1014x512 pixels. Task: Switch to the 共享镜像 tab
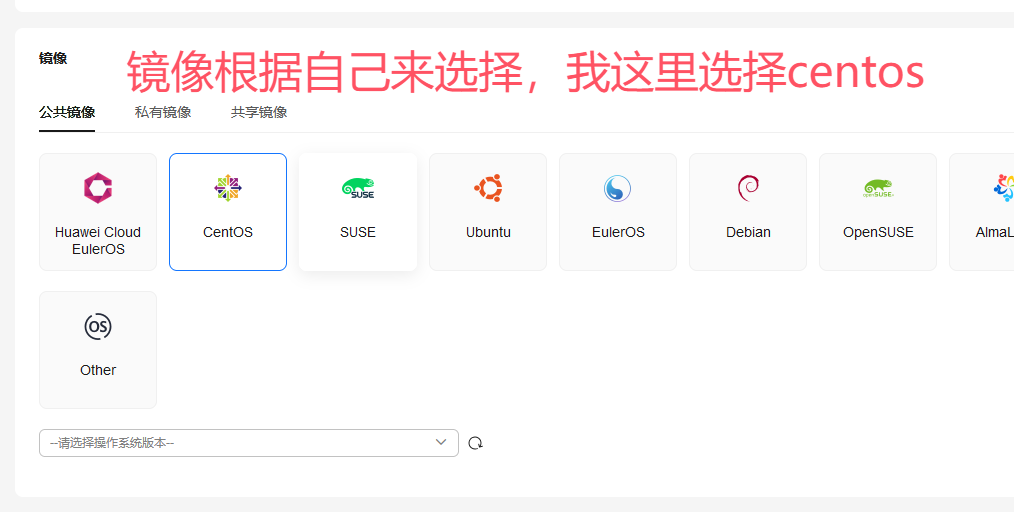[259, 112]
